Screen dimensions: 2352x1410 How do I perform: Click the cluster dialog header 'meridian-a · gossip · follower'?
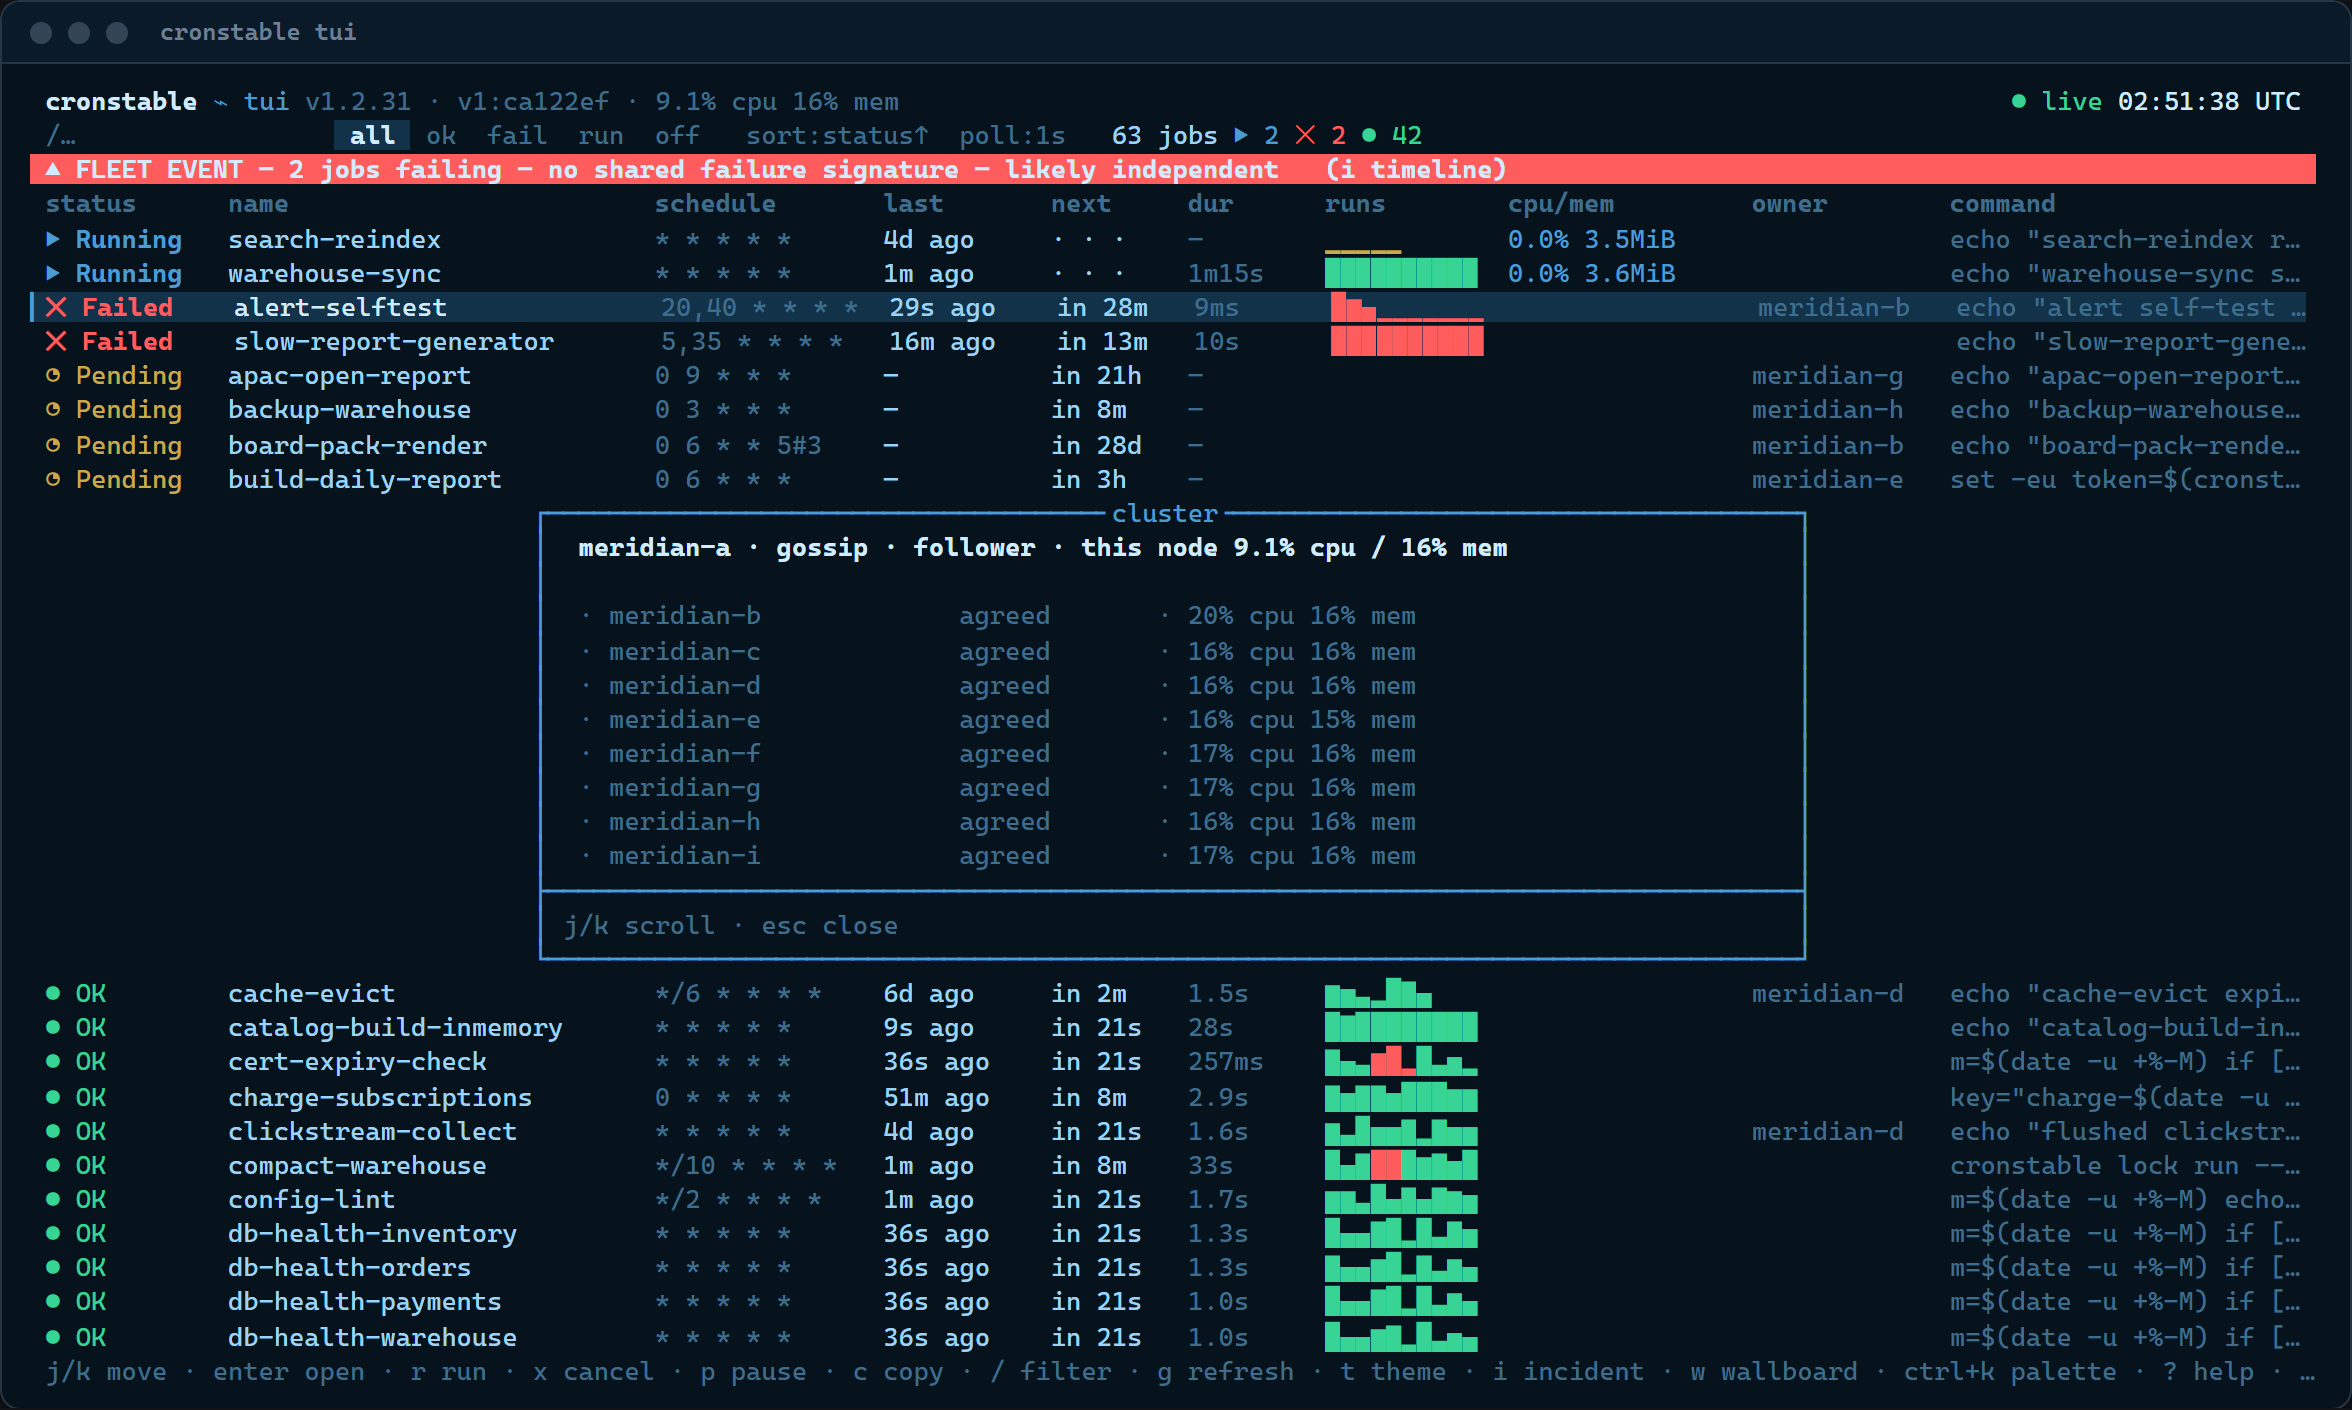click(806, 547)
